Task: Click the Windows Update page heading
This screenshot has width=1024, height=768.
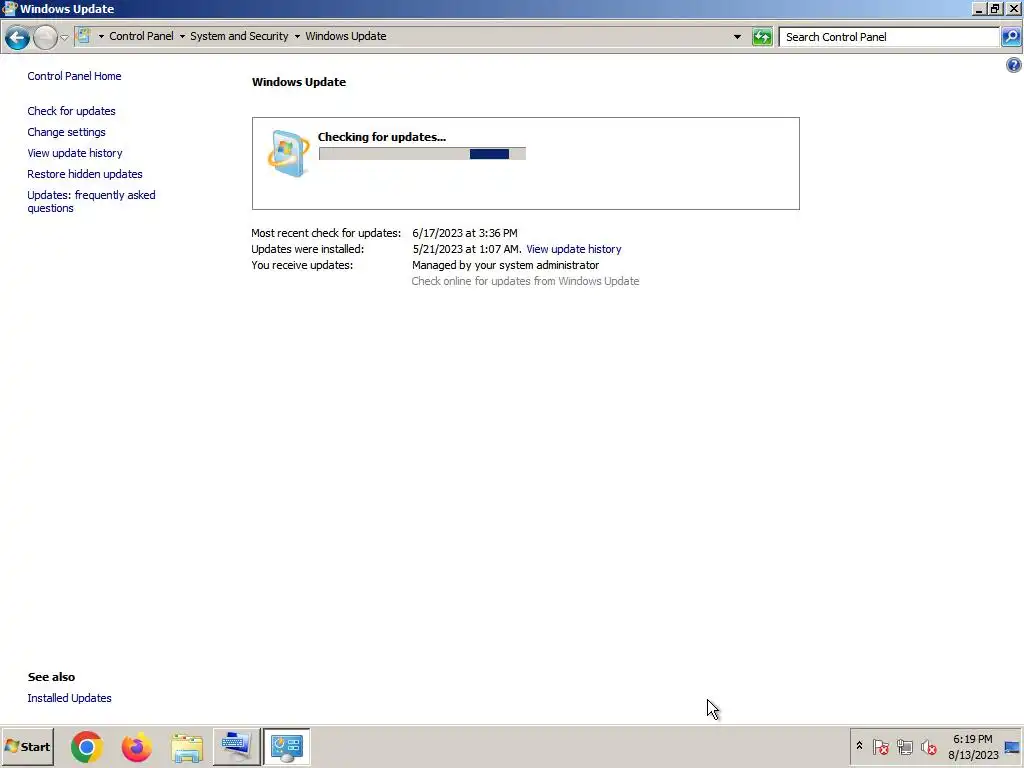Action: pyautogui.click(x=299, y=82)
